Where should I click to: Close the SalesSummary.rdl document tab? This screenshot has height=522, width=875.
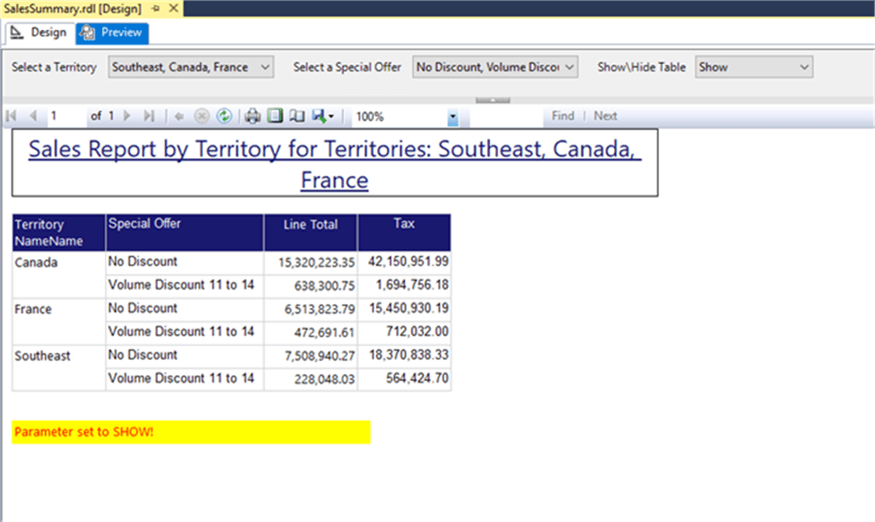[174, 8]
